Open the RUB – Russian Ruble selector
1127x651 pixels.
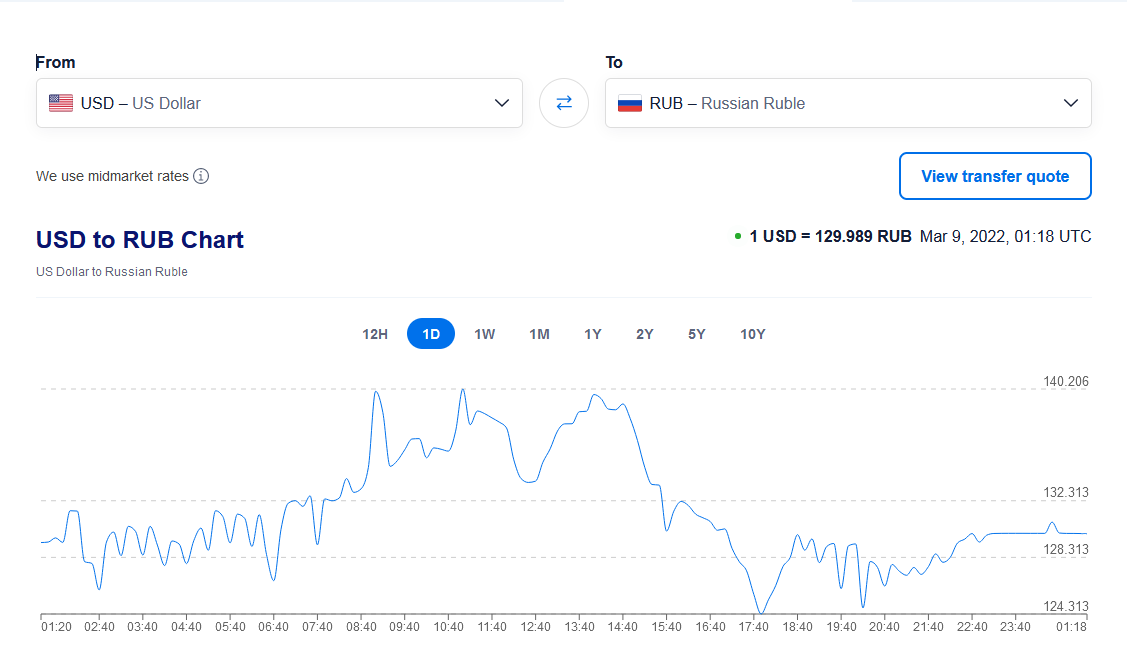pyautogui.click(x=830, y=103)
